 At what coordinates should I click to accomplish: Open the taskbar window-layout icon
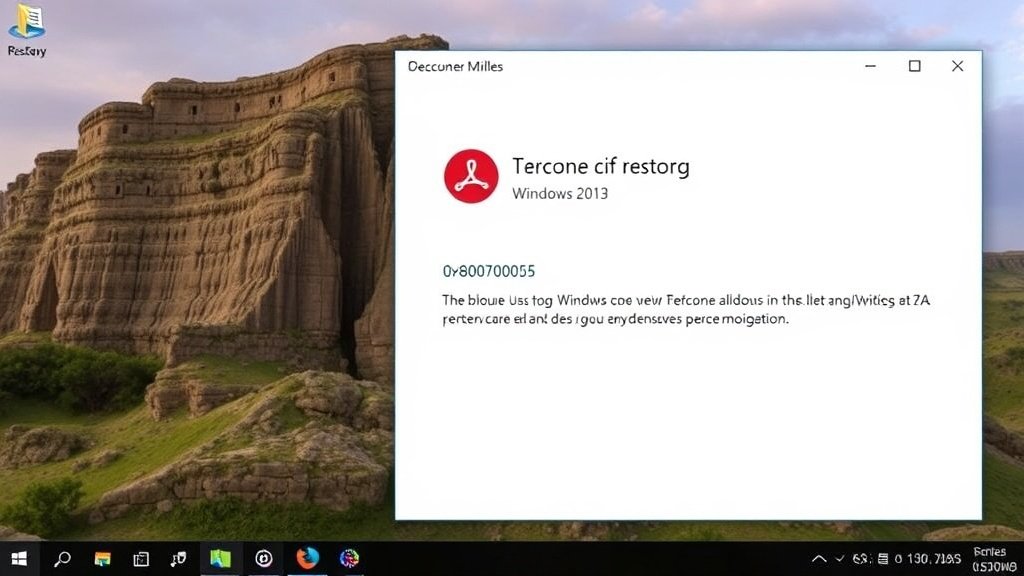(x=141, y=559)
